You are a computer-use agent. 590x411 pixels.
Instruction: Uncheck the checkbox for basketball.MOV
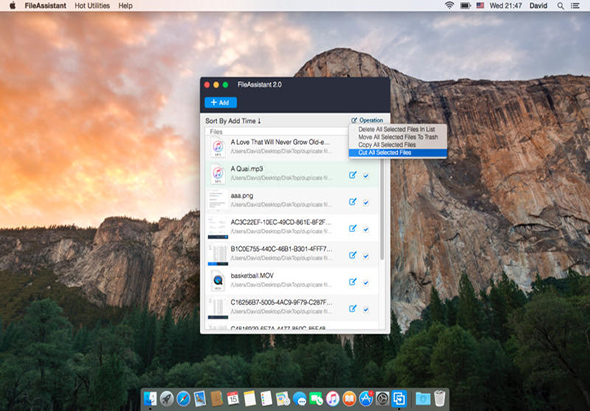[366, 283]
